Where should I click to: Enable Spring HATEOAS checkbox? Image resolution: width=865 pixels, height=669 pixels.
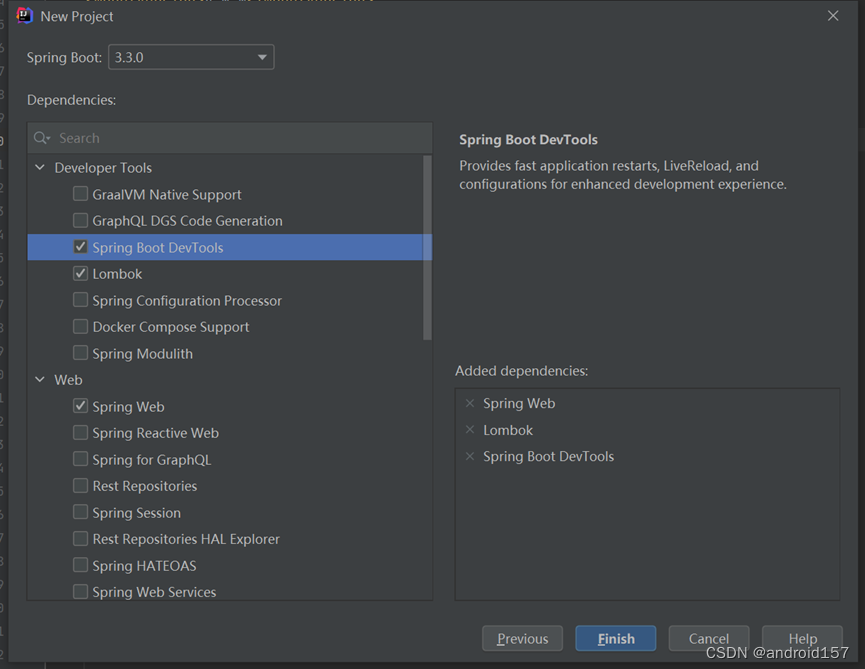point(81,565)
